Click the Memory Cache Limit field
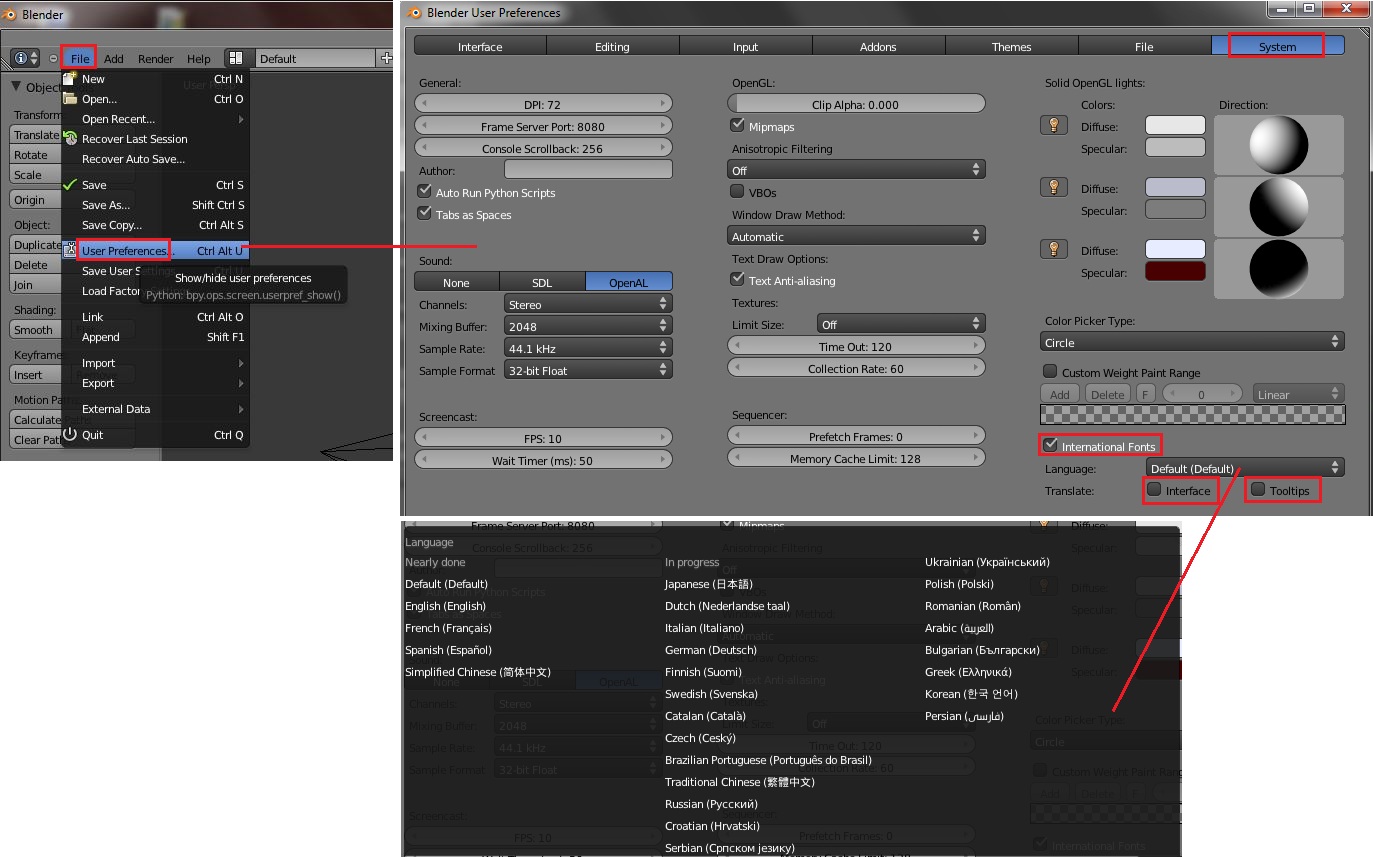Viewport: 1373px width, 857px height. coord(855,458)
